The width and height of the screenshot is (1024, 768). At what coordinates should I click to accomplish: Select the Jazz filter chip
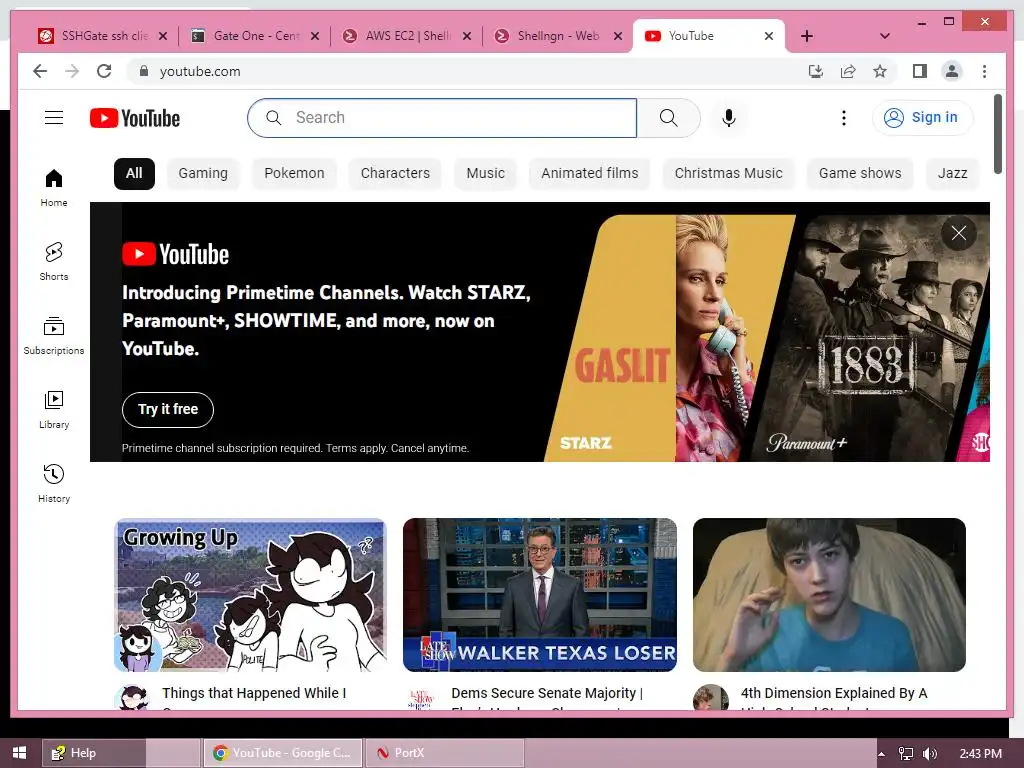point(952,173)
